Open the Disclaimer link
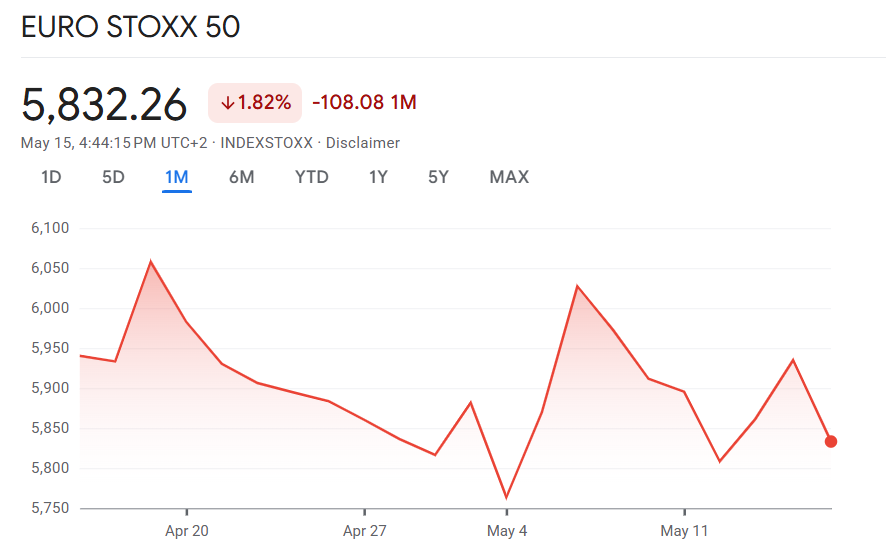The image size is (886, 548). click(363, 143)
